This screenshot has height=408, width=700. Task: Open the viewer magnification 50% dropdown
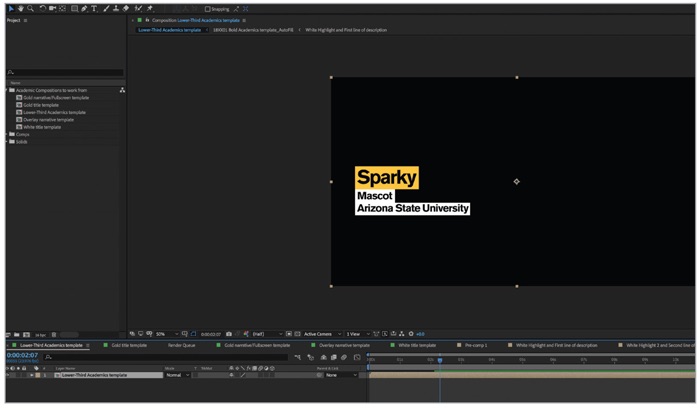(167, 334)
